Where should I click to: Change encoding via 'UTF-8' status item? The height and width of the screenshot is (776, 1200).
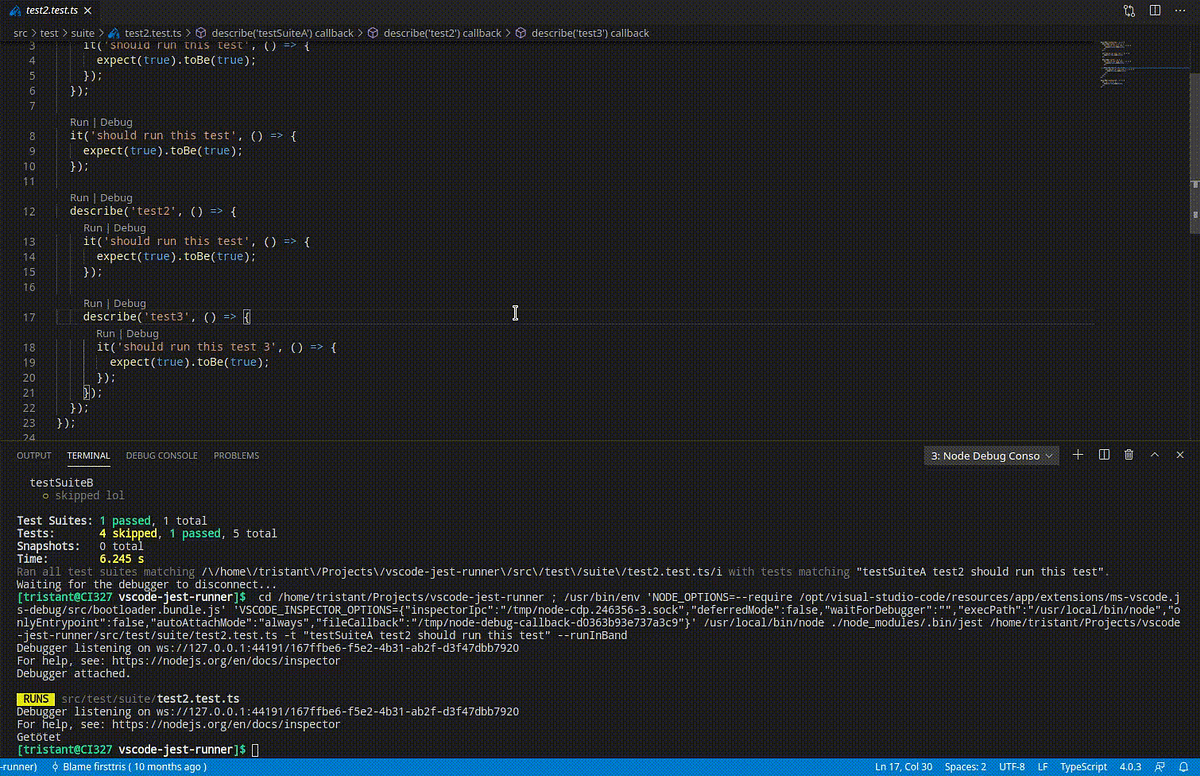coord(1011,767)
